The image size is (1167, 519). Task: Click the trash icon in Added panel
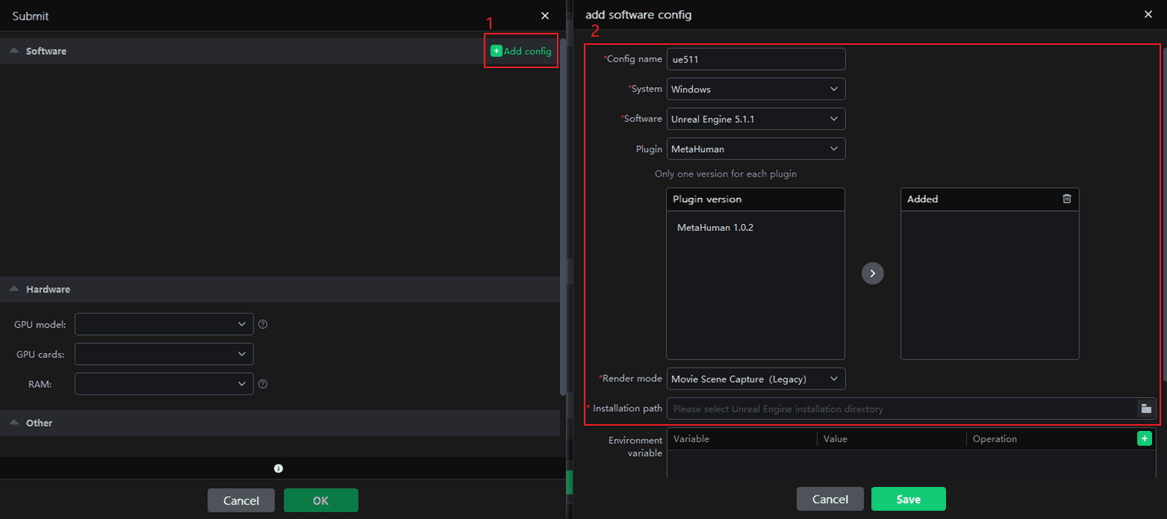[x=1066, y=199]
